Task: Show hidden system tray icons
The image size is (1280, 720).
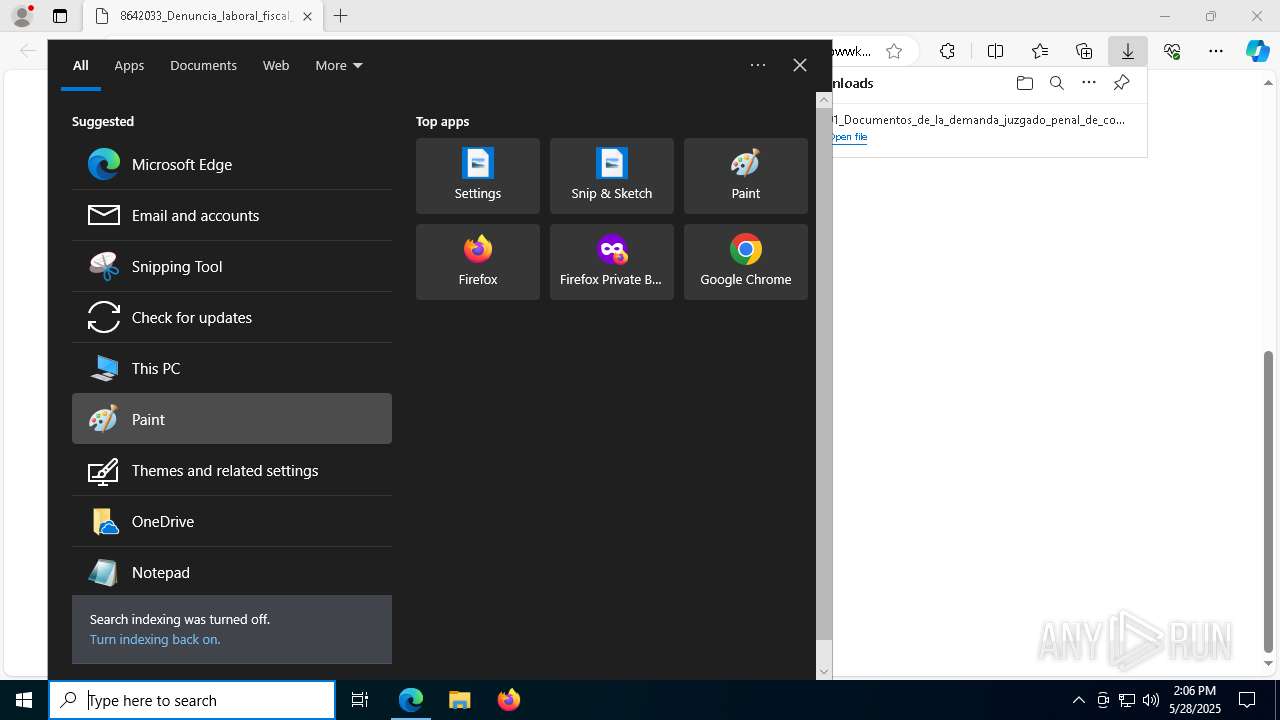Action: tap(1078, 700)
